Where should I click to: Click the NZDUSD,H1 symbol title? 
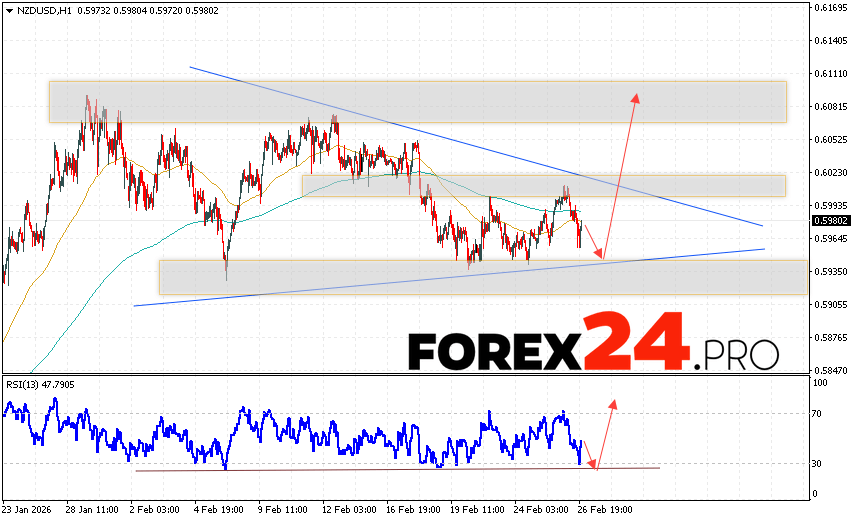(36, 10)
